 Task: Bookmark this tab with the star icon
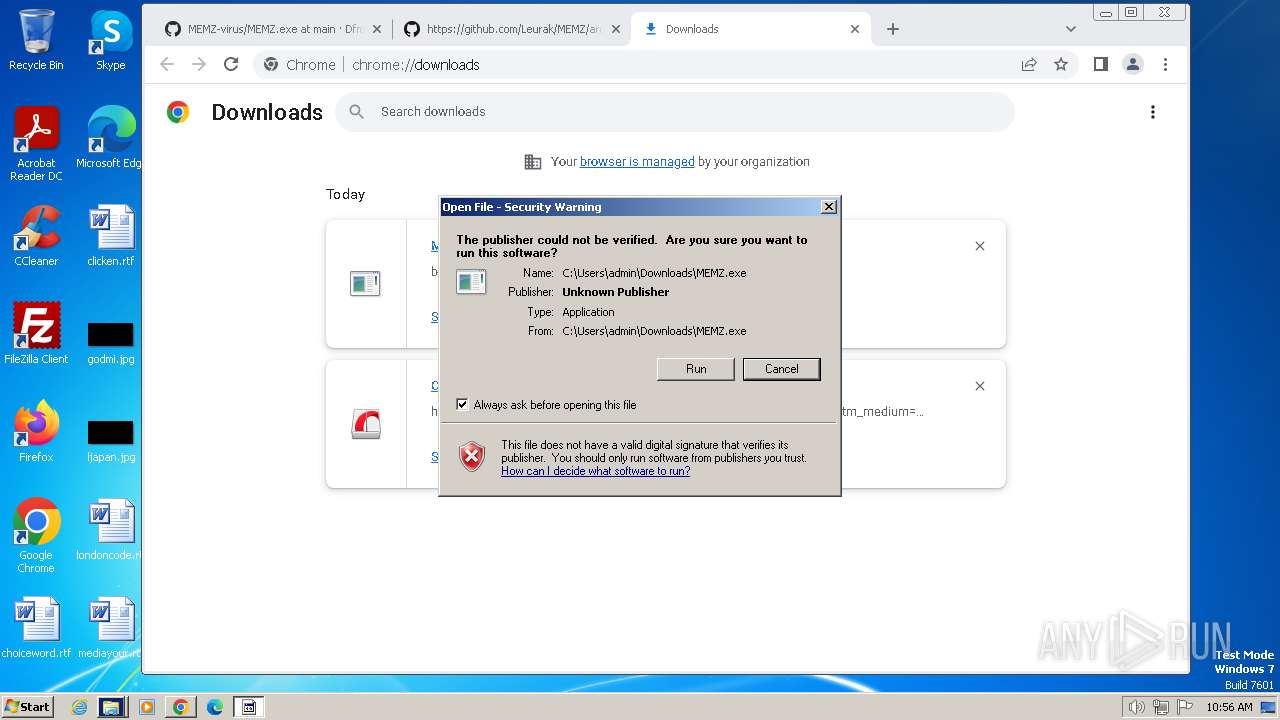[x=1061, y=64]
